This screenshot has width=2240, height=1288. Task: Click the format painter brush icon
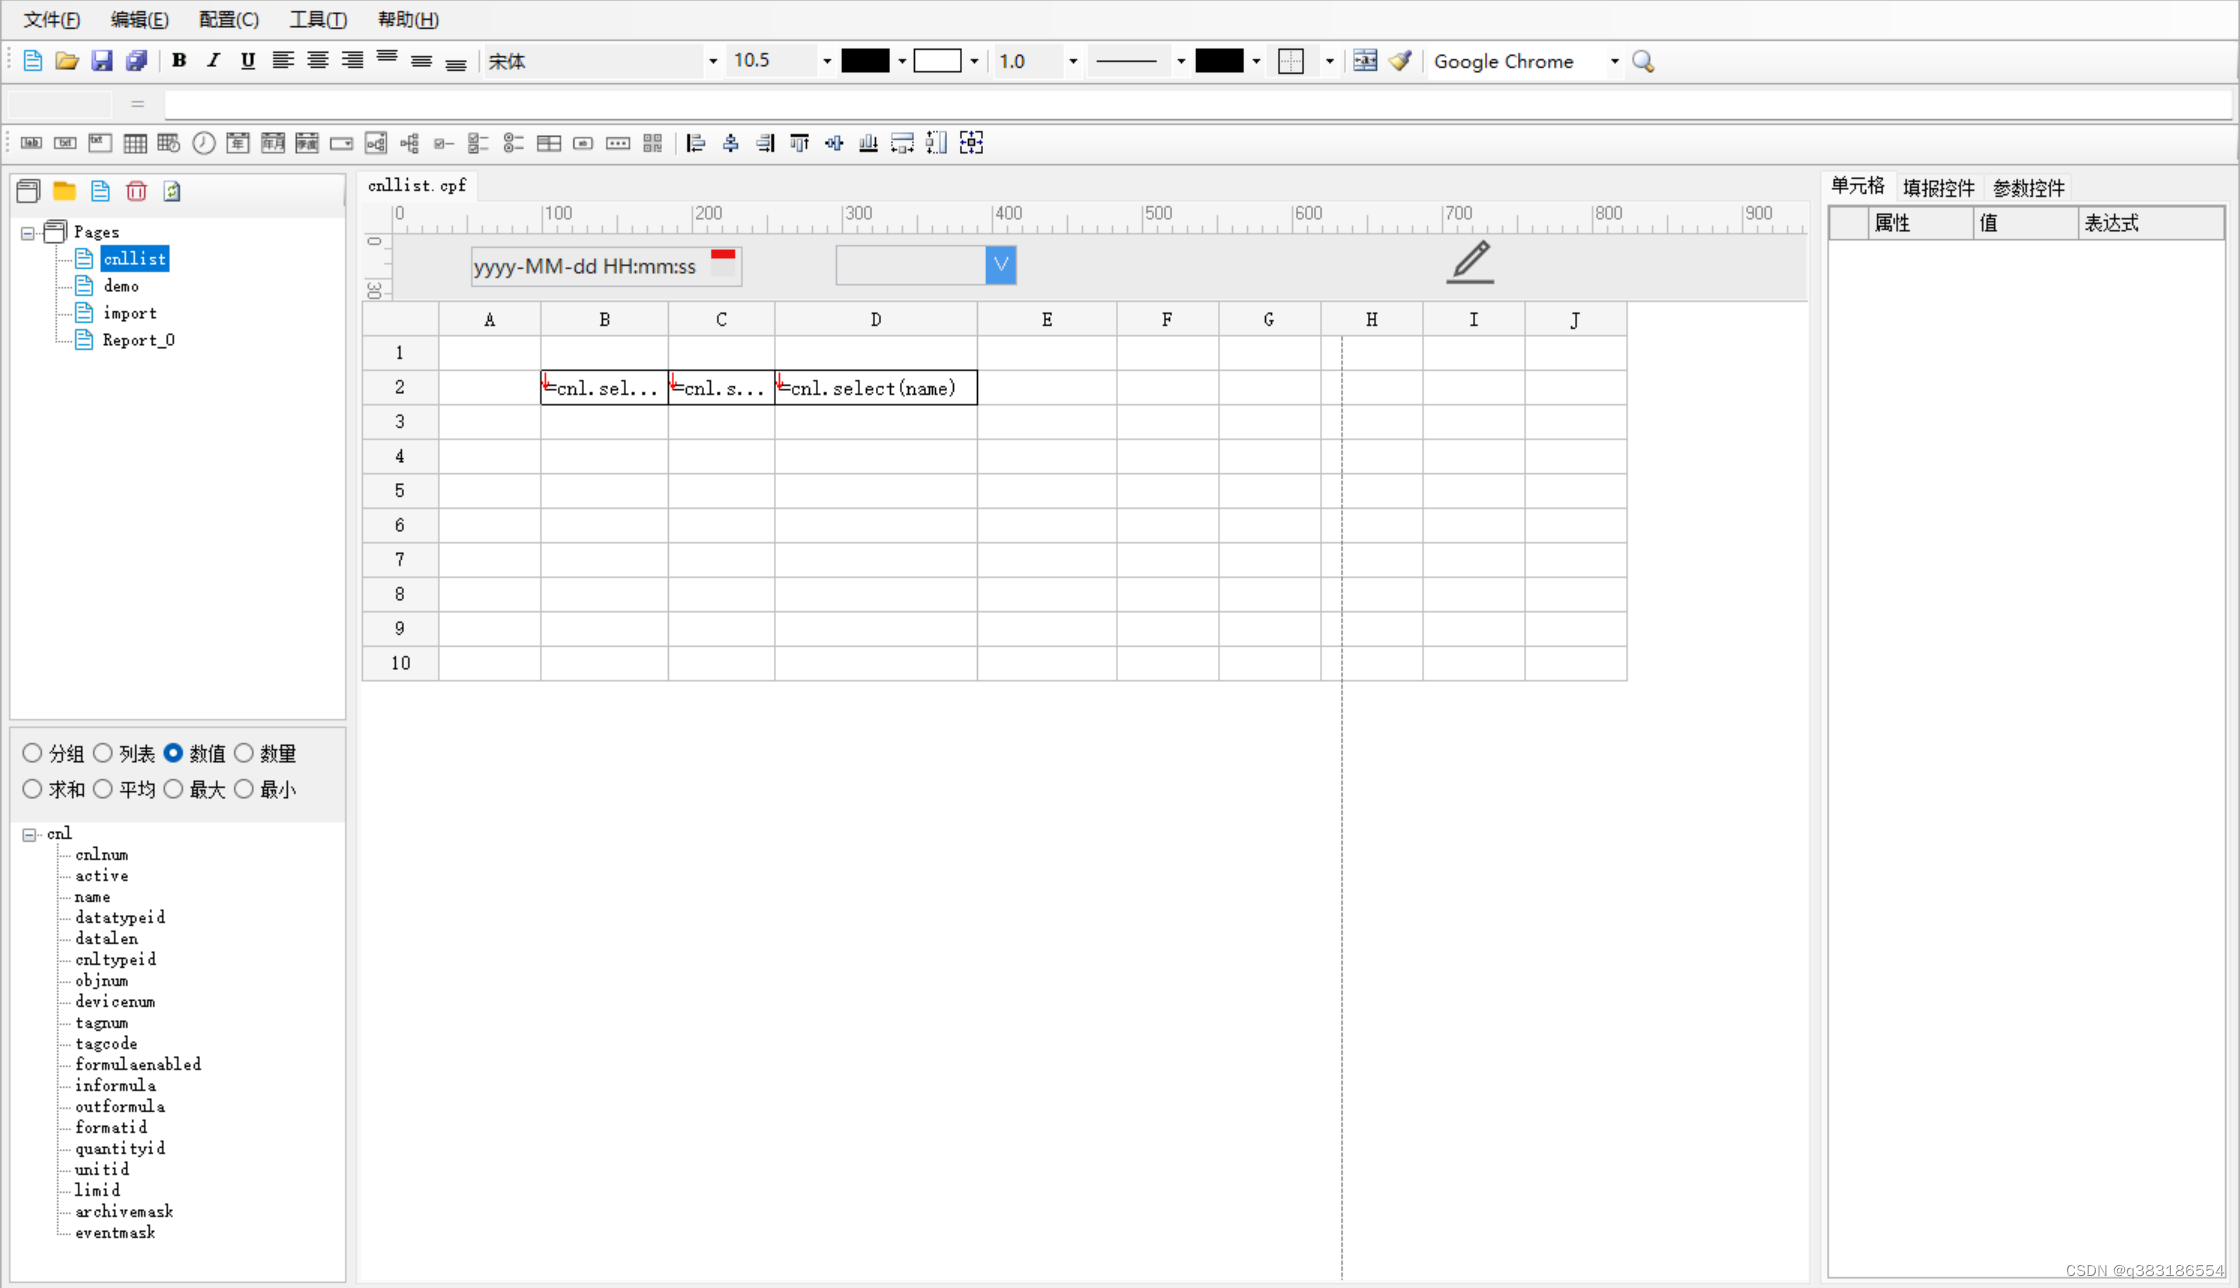click(1400, 60)
